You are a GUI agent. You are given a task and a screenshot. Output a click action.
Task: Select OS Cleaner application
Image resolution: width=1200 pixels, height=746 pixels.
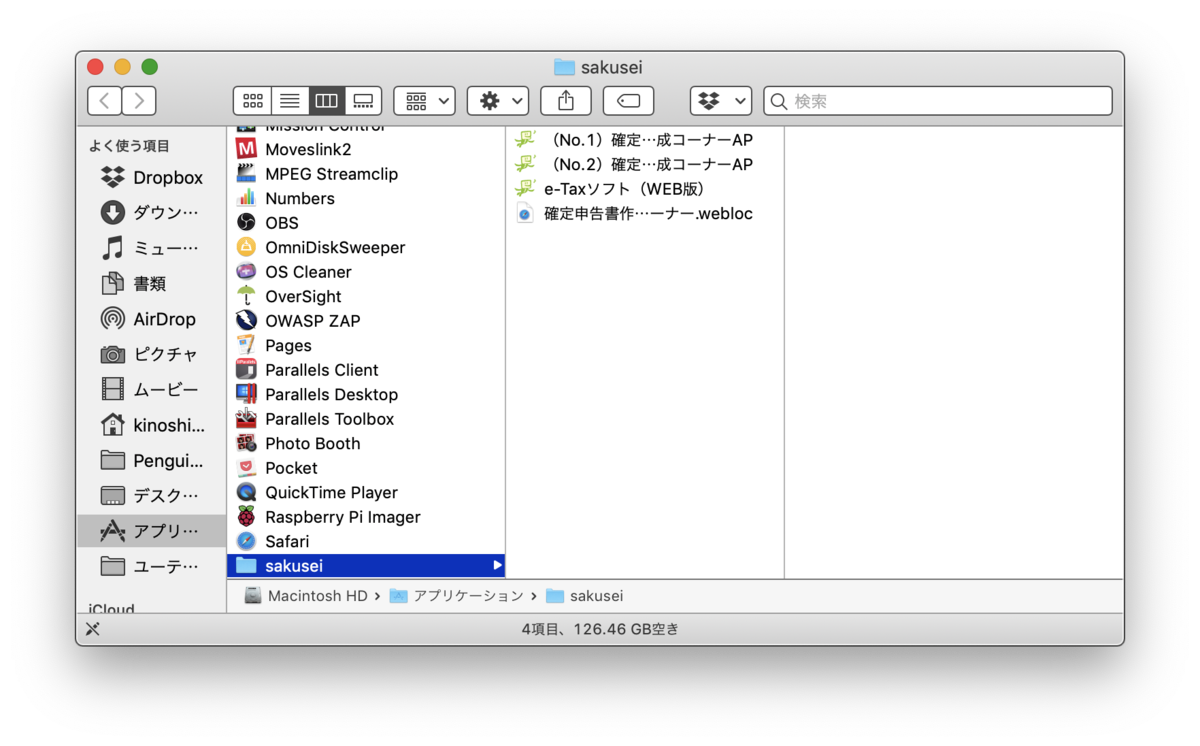click(366, 272)
